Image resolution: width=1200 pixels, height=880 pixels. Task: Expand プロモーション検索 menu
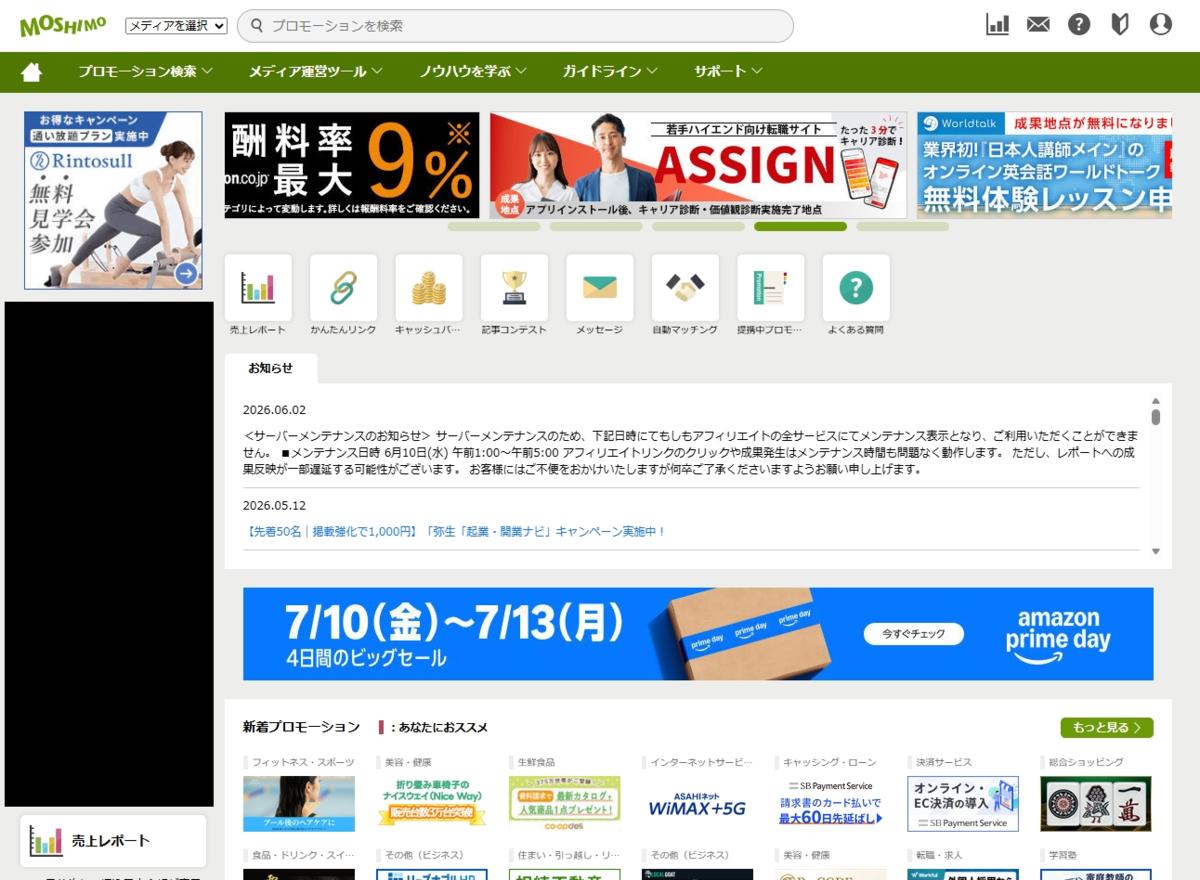coord(146,72)
